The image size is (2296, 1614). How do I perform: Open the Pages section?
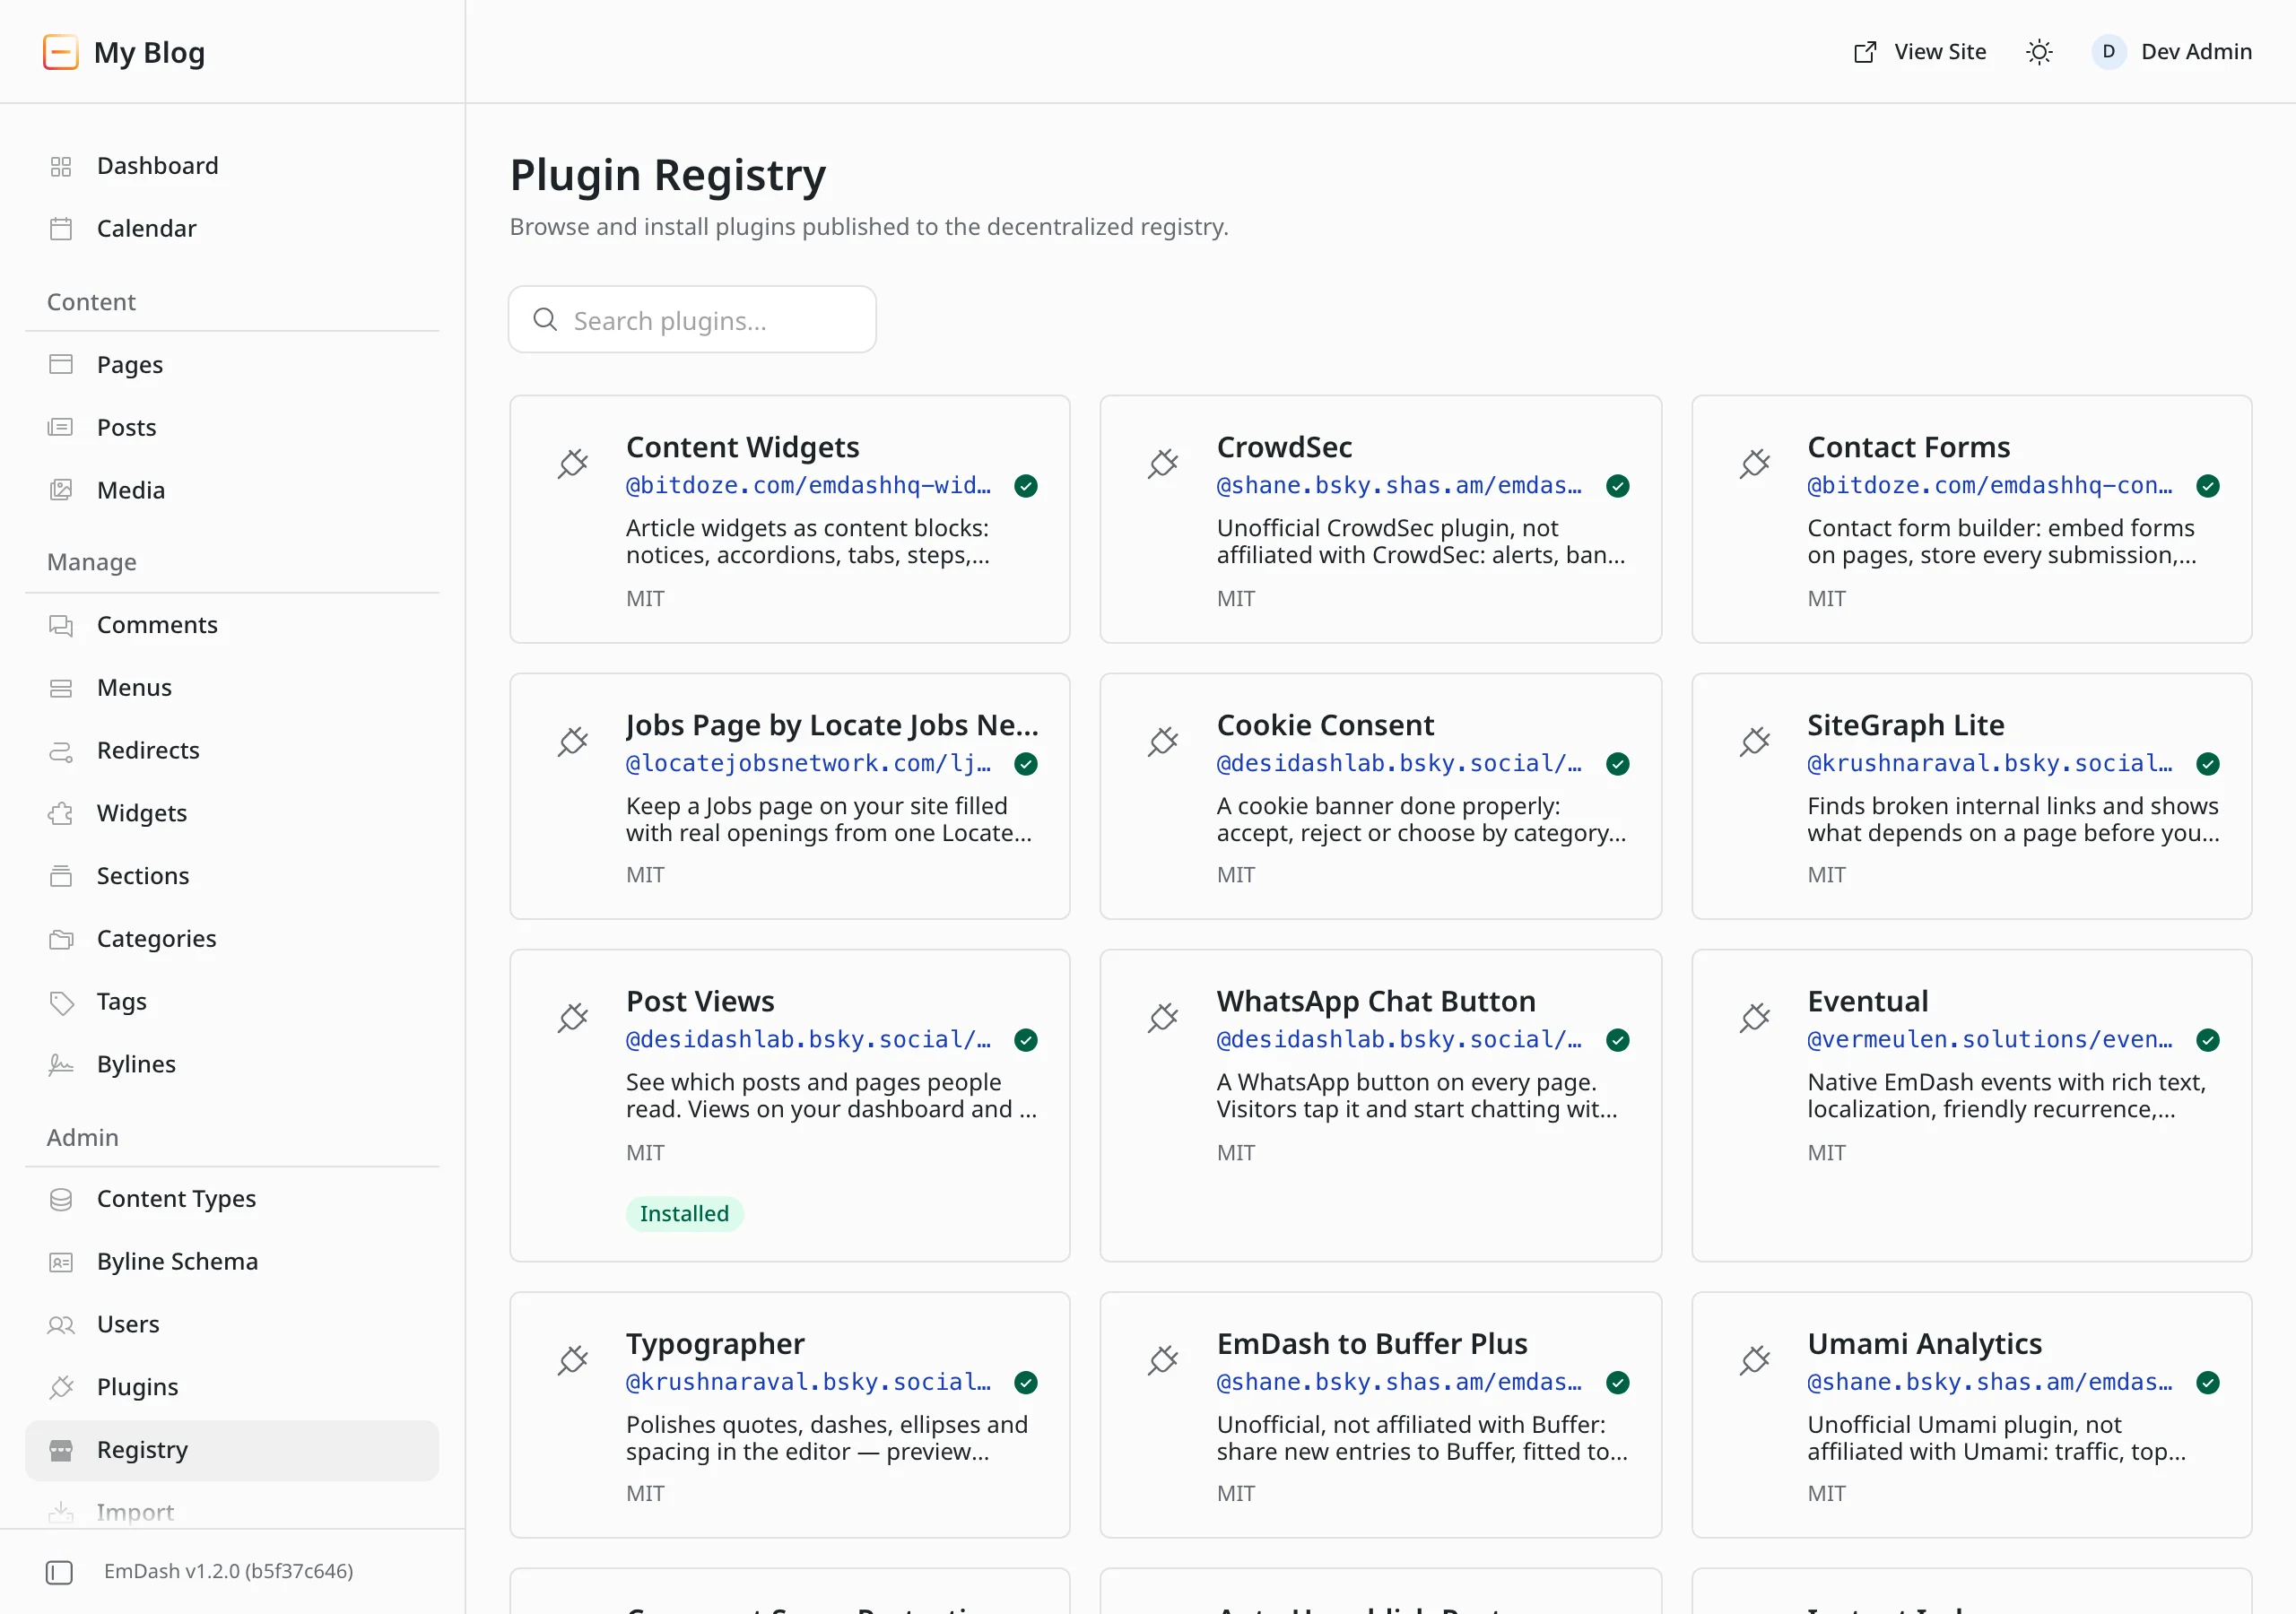232,365
